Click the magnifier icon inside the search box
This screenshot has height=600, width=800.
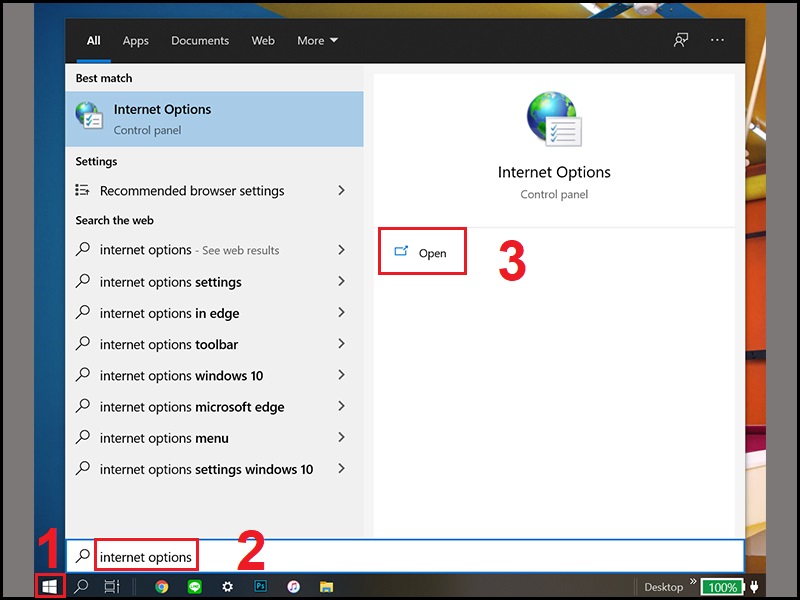coord(83,556)
